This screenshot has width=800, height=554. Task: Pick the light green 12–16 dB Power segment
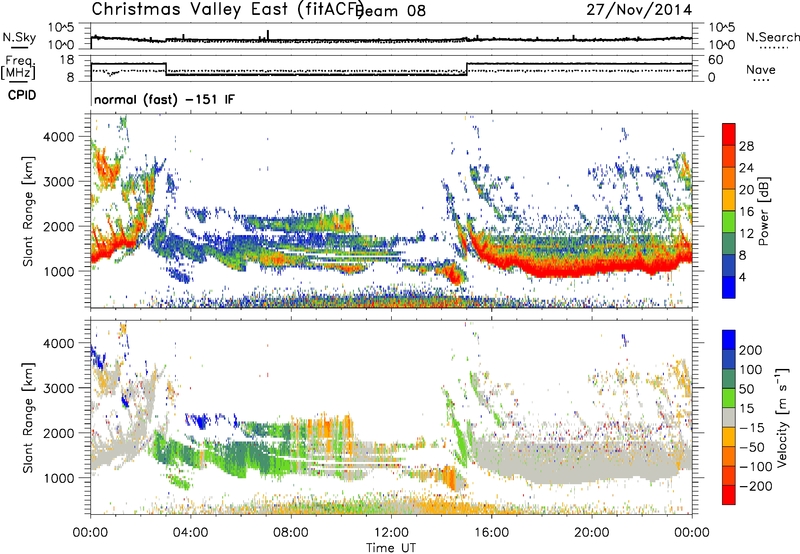pyautogui.click(x=729, y=222)
